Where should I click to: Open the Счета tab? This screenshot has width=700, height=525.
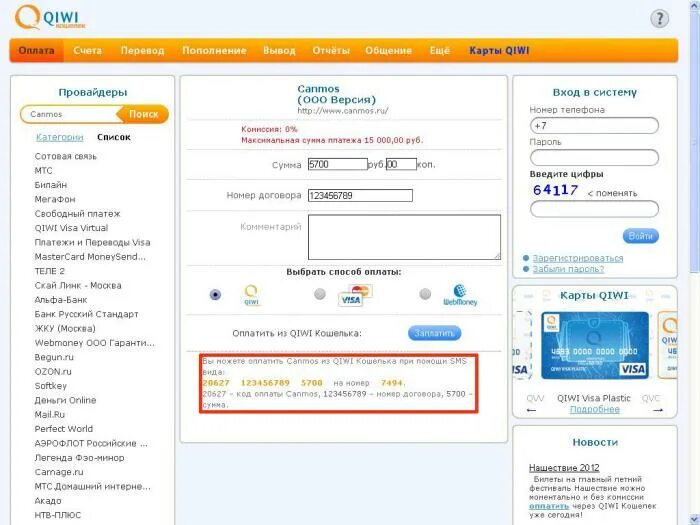tap(88, 50)
